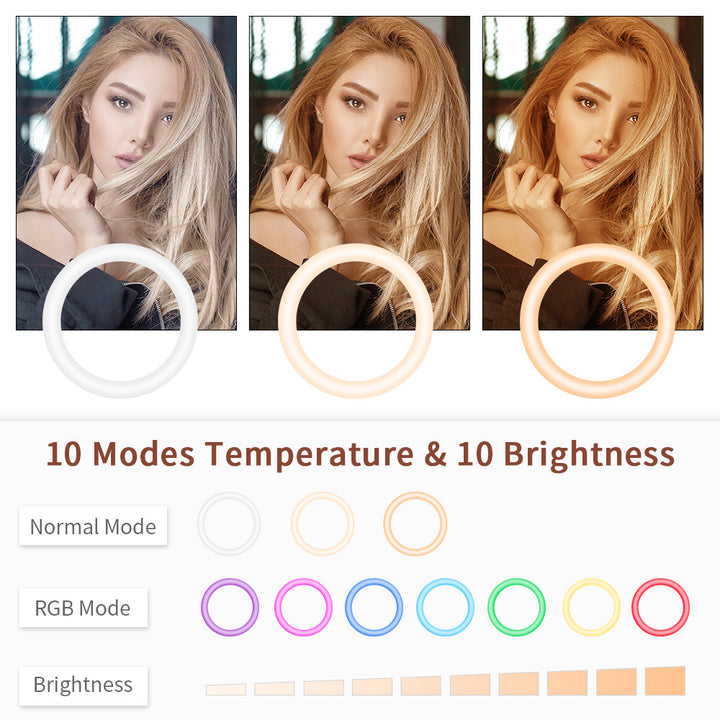Image resolution: width=720 pixels, height=720 pixels.
Task: Click the Brightness label
Action: click(83, 685)
